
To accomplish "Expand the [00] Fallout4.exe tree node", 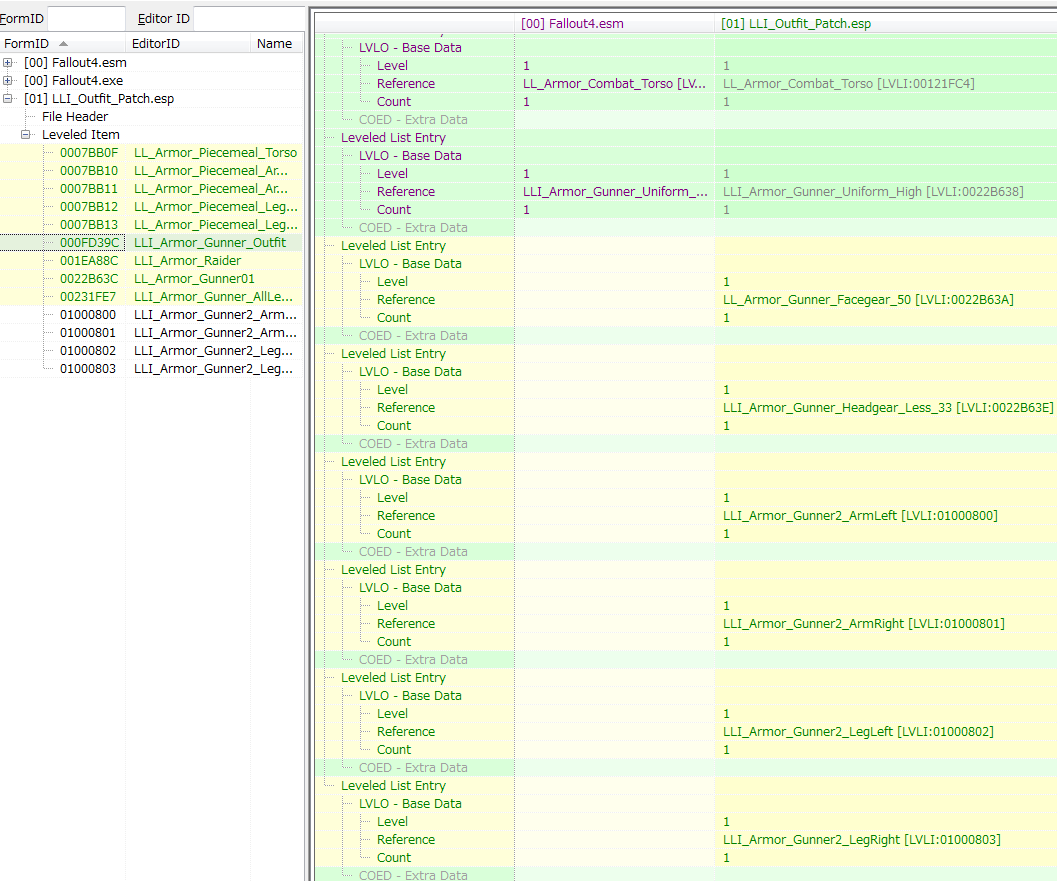I will [x=7, y=81].
